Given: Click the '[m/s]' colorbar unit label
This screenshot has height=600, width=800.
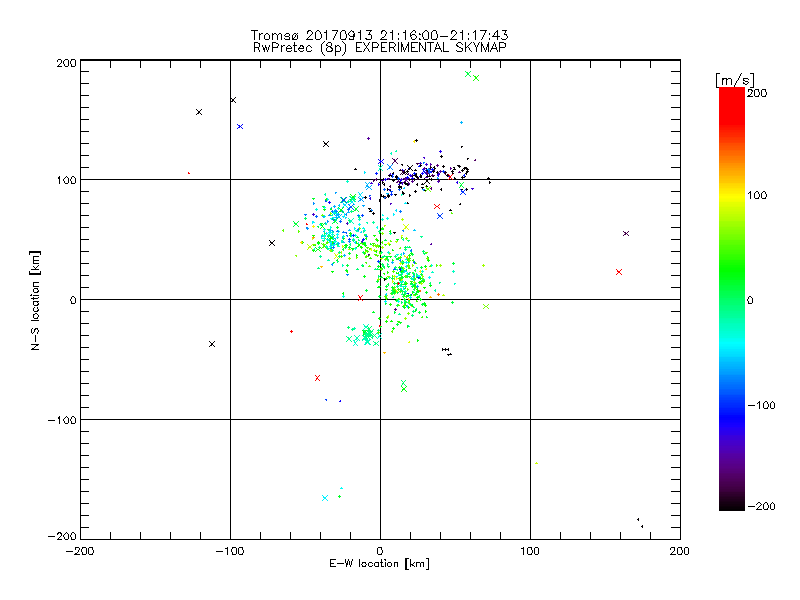Looking at the screenshot, I should (735, 80).
